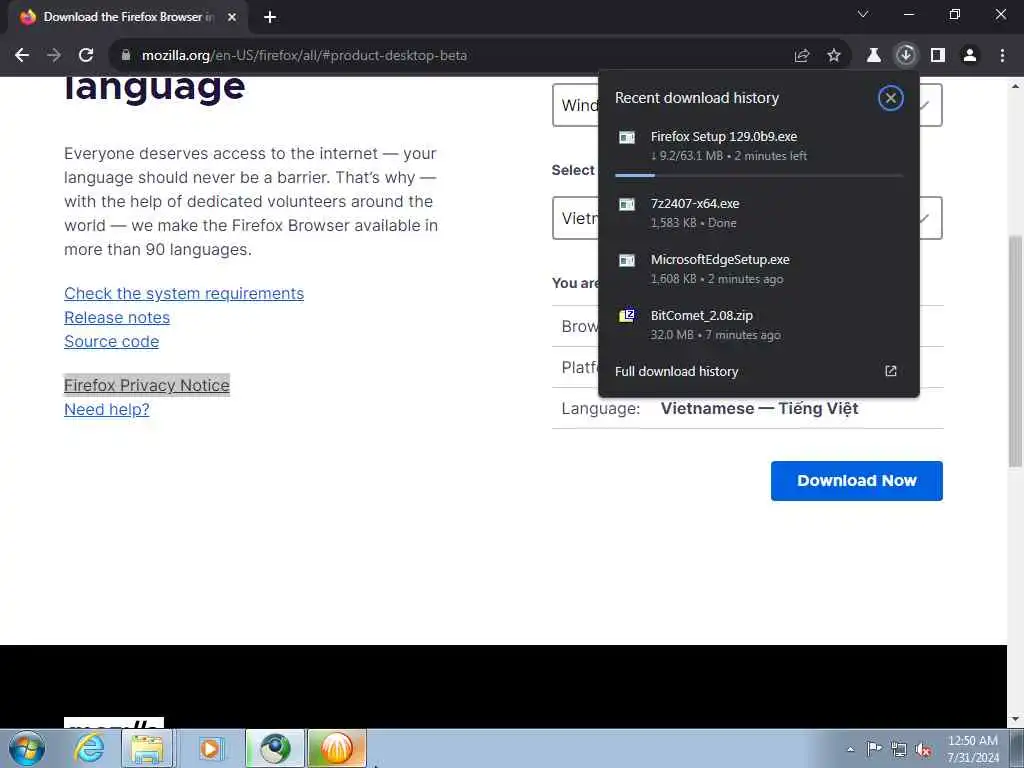Reload the Firefox download page
The height and width of the screenshot is (768, 1024).
pos(86,56)
